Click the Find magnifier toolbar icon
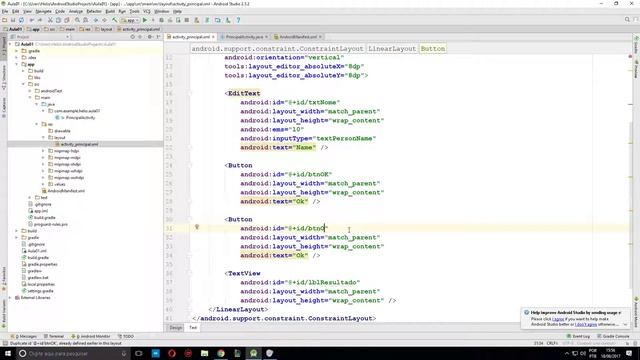640x360 pixels. click(77, 20)
